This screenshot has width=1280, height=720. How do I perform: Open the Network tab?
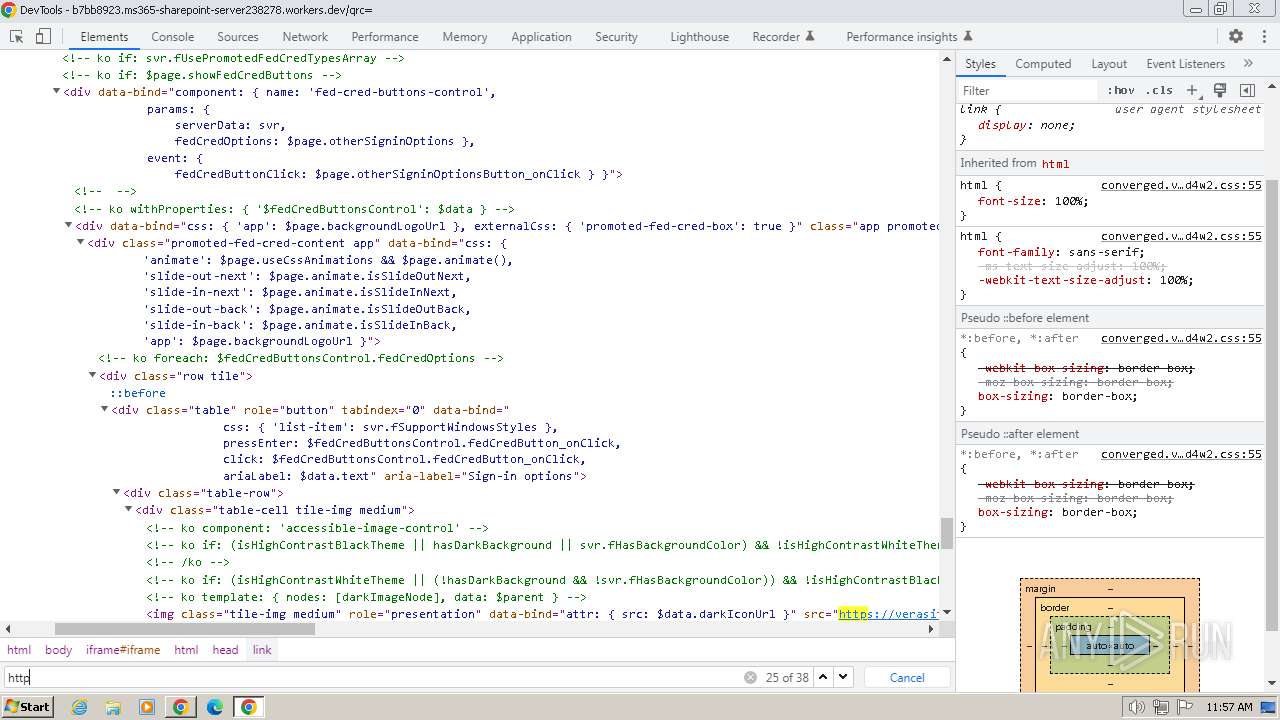pos(305,36)
